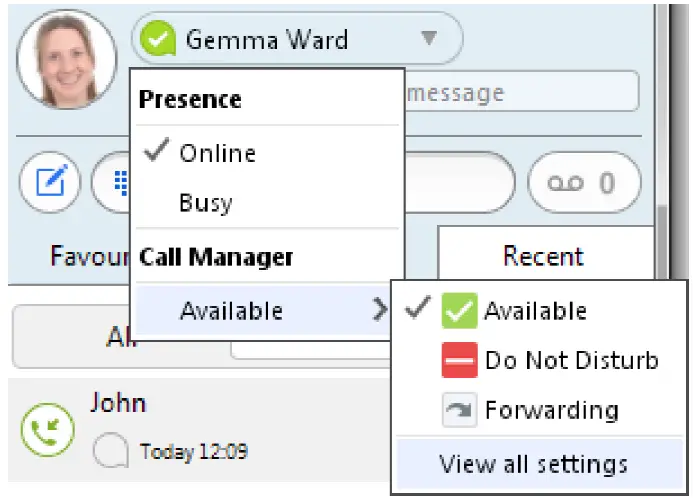Viewport: 695px width, 498px height.
Task: Click the red Do Not Disturb icon
Action: tap(459, 360)
